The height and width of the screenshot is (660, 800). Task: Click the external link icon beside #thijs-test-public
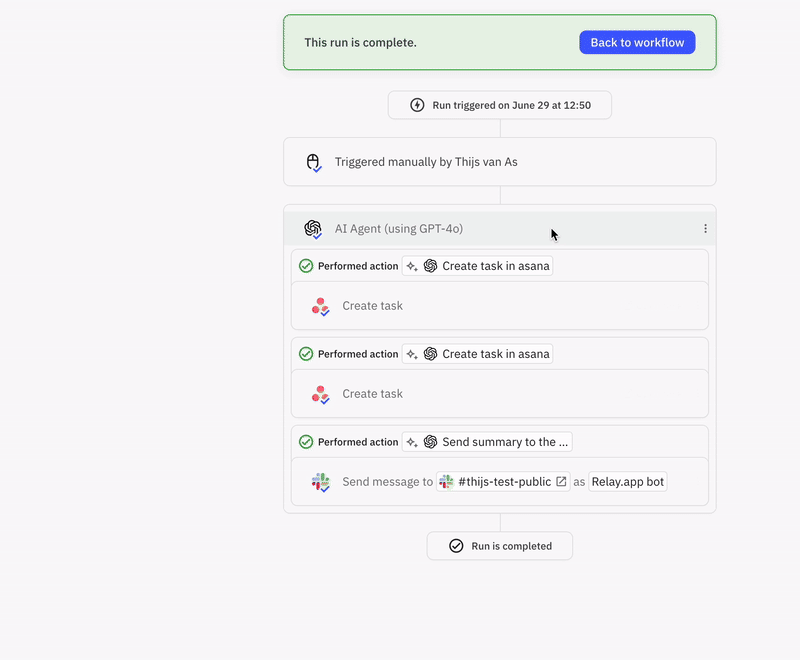pos(560,481)
